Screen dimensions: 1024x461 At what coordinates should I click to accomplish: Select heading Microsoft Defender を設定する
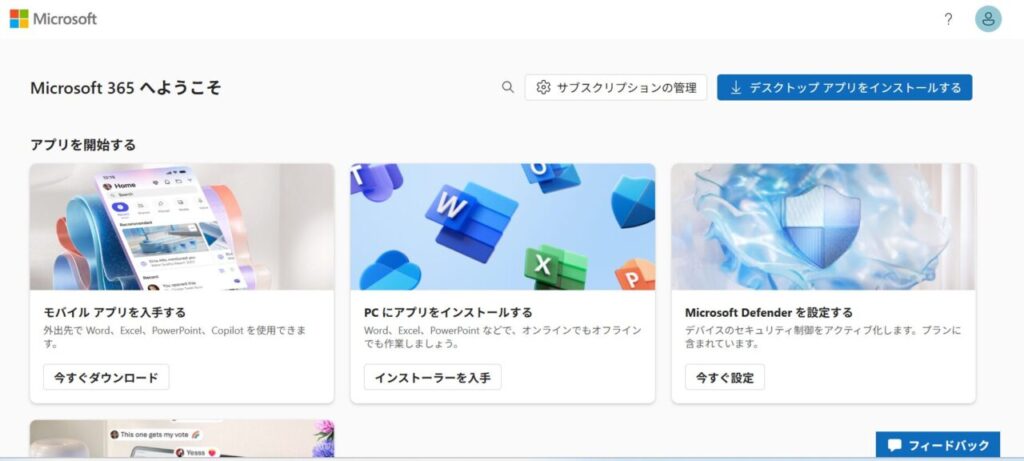point(769,312)
